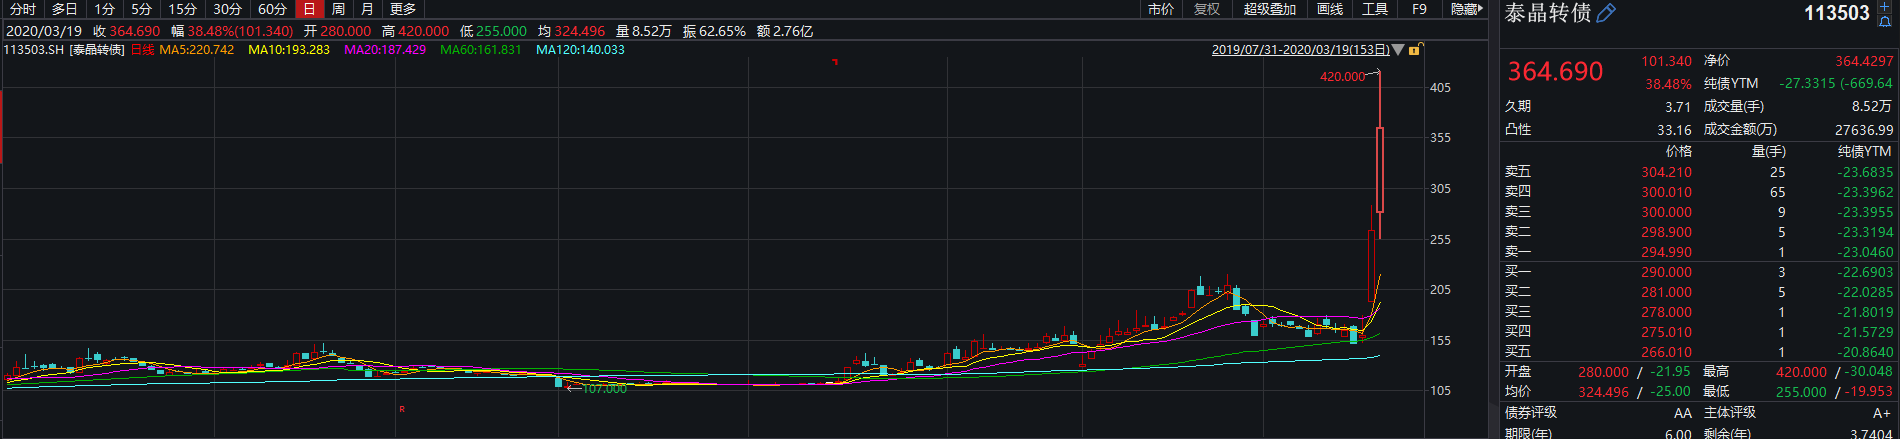
Task: Click the 债券评级 AA rating
Action: (x=1683, y=413)
